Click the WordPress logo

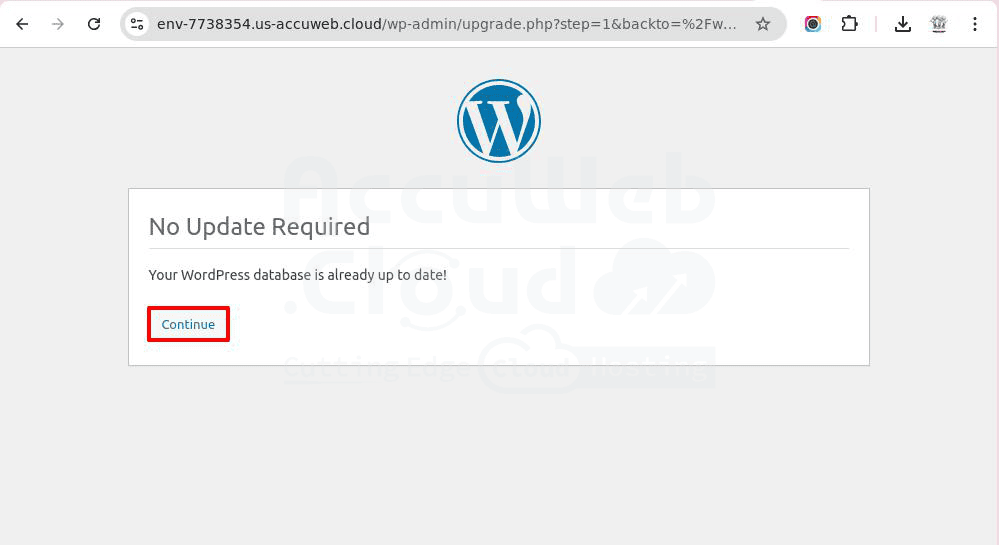pos(499,121)
